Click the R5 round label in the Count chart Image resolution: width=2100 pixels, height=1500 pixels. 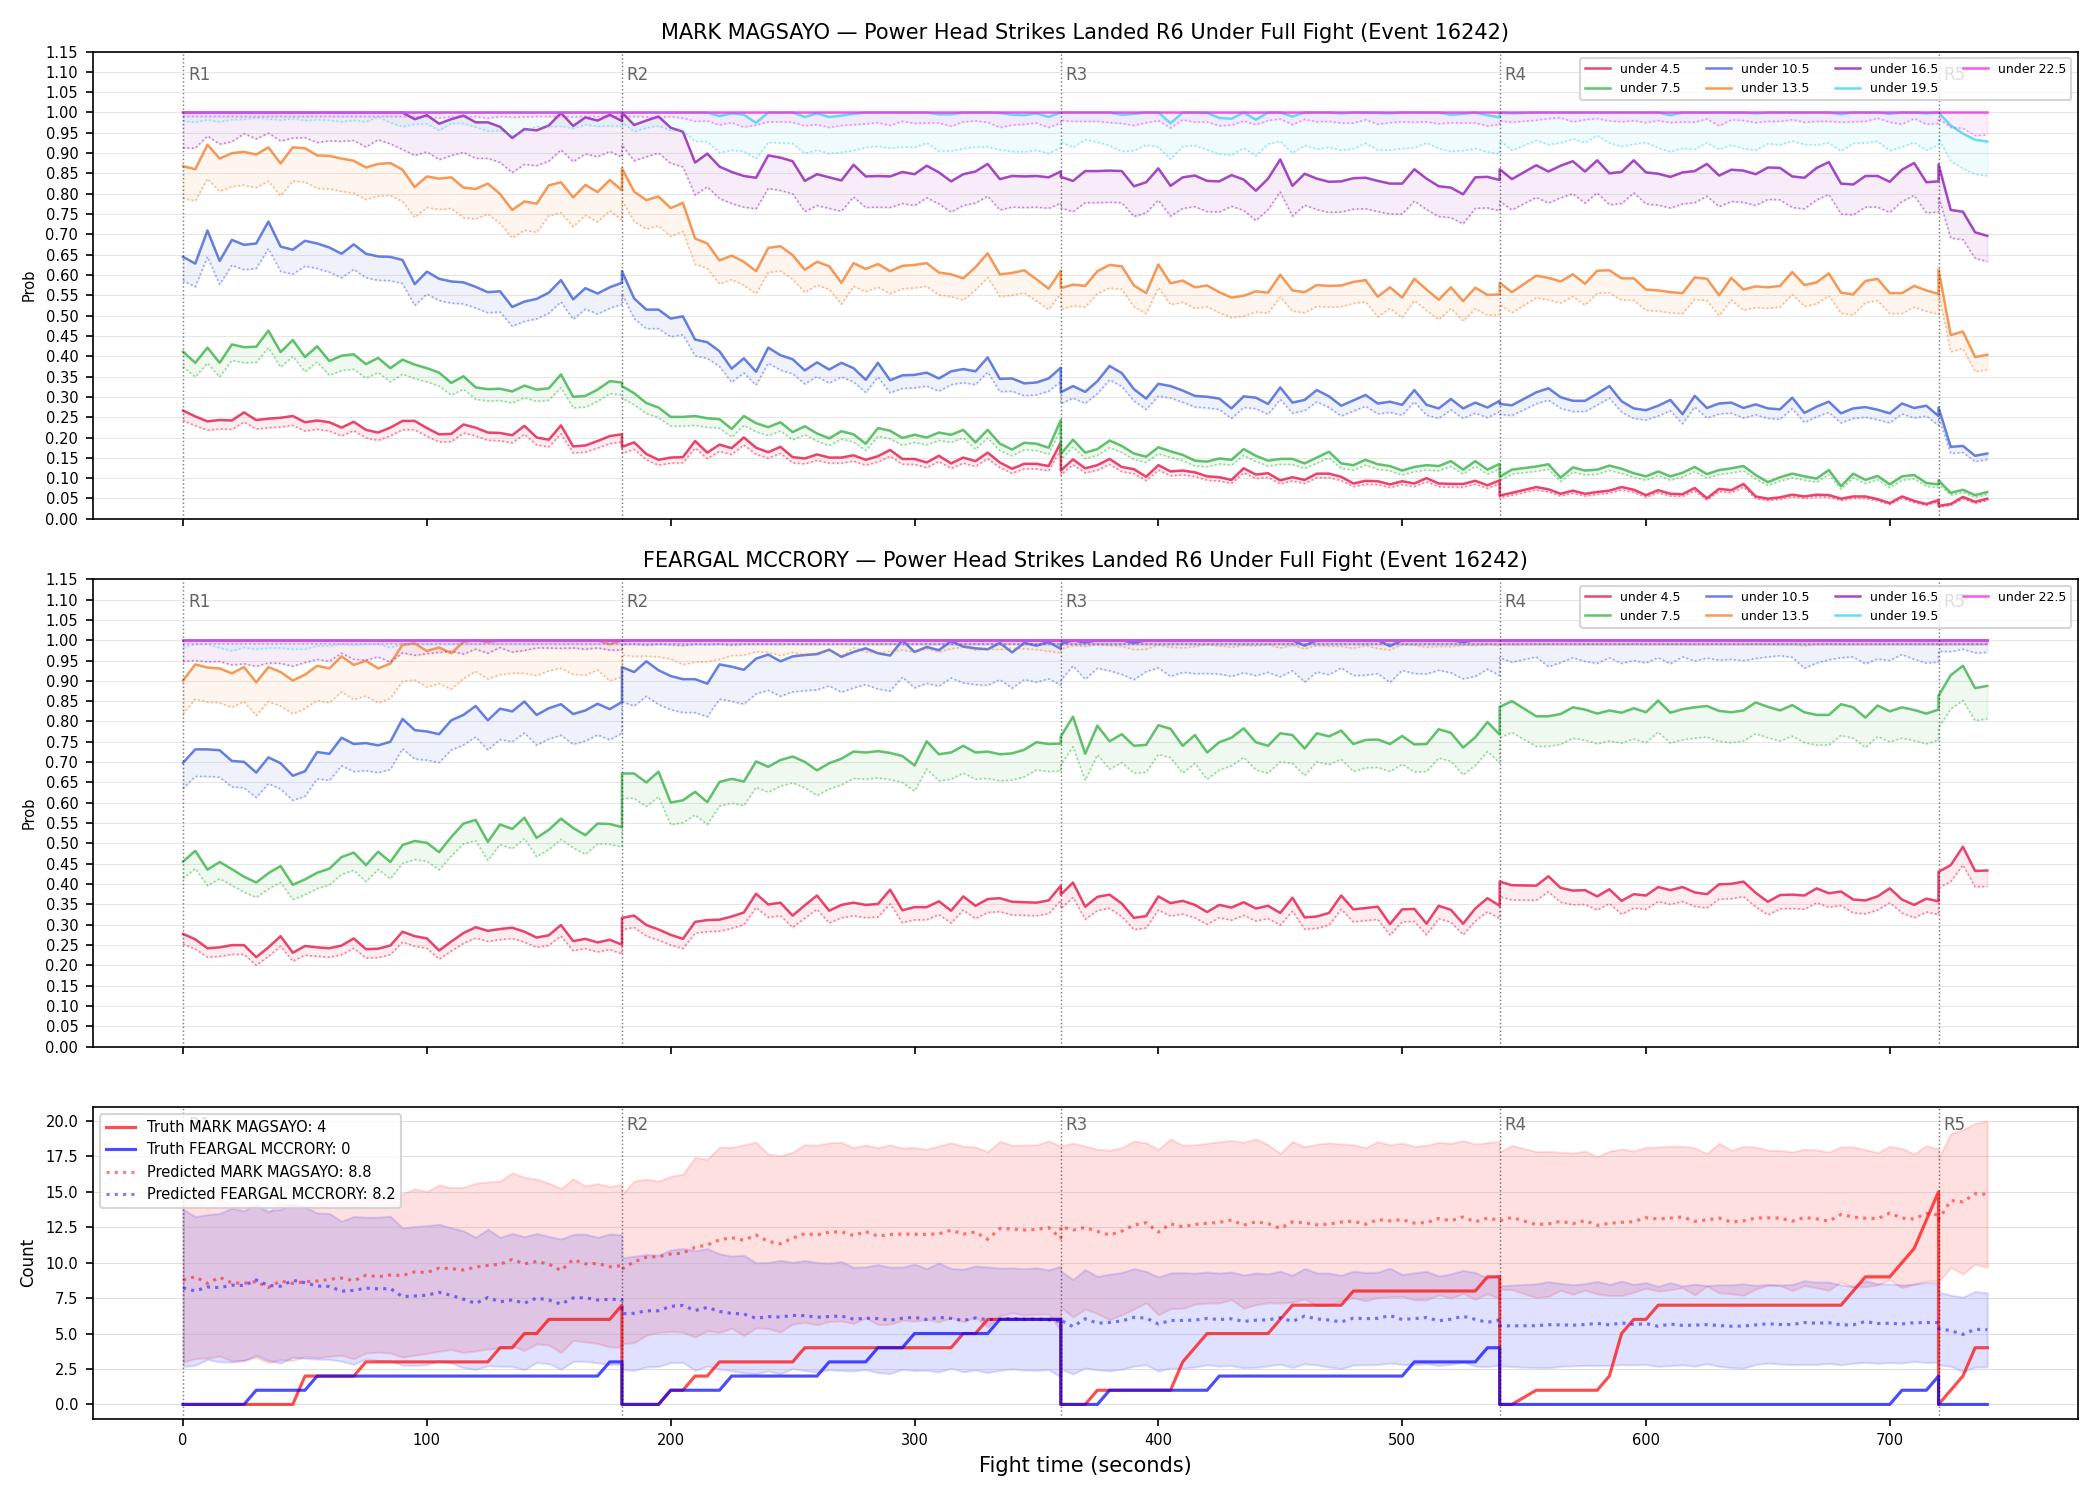(x=1954, y=1124)
